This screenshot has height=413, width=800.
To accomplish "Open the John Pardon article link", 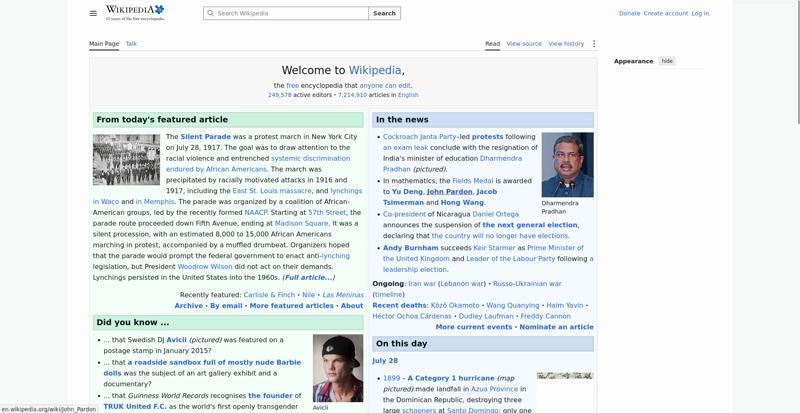I will [x=449, y=191].
